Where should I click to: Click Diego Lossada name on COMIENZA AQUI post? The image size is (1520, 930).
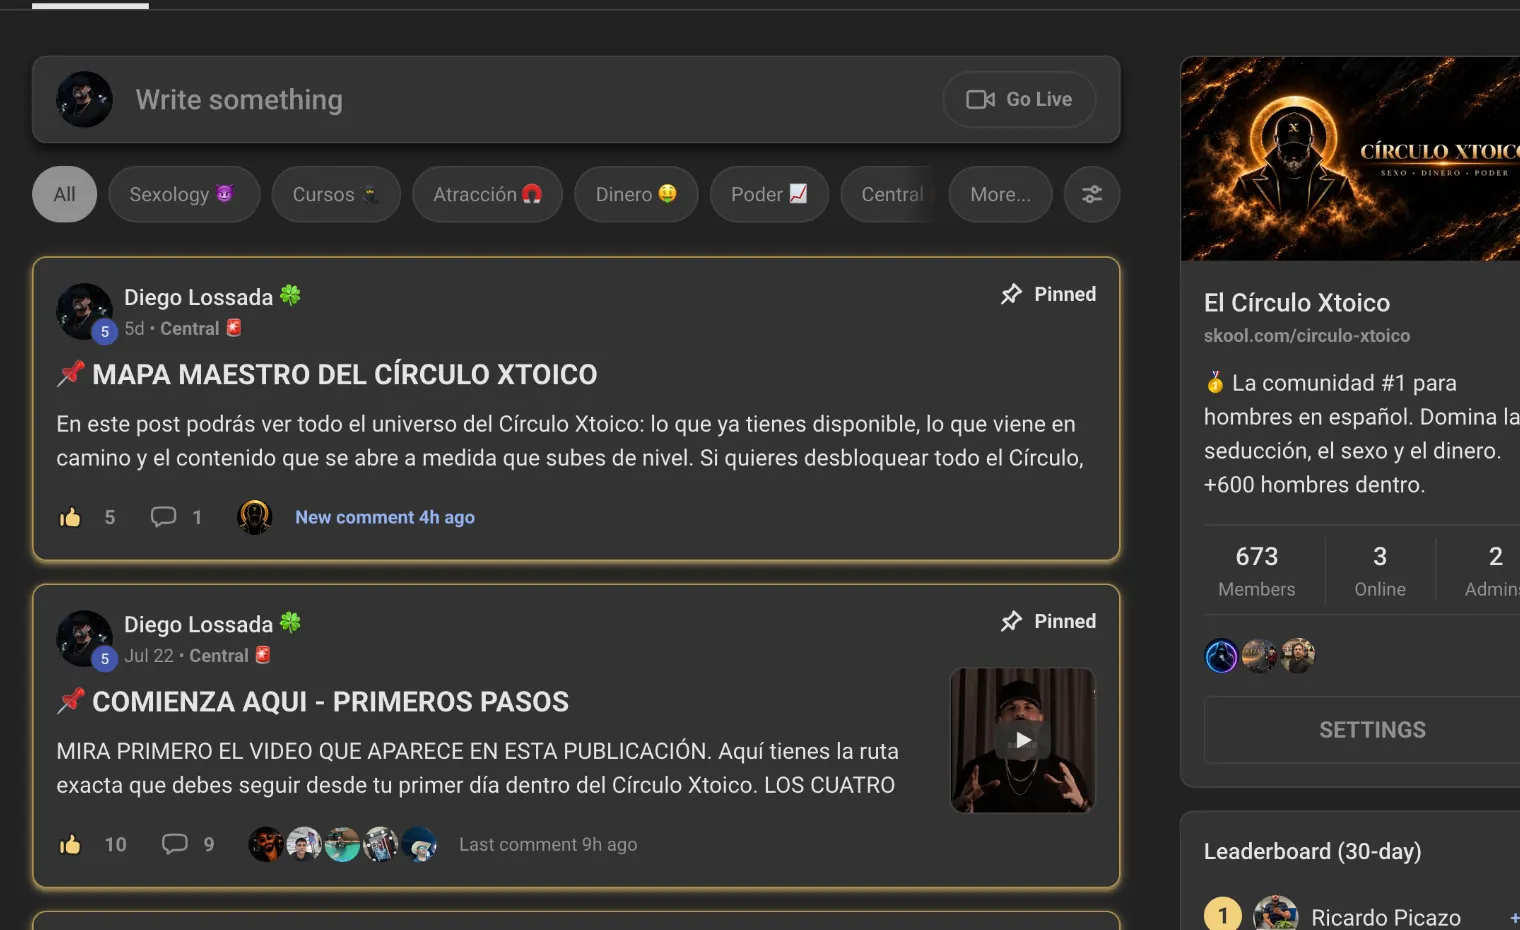[x=198, y=624]
